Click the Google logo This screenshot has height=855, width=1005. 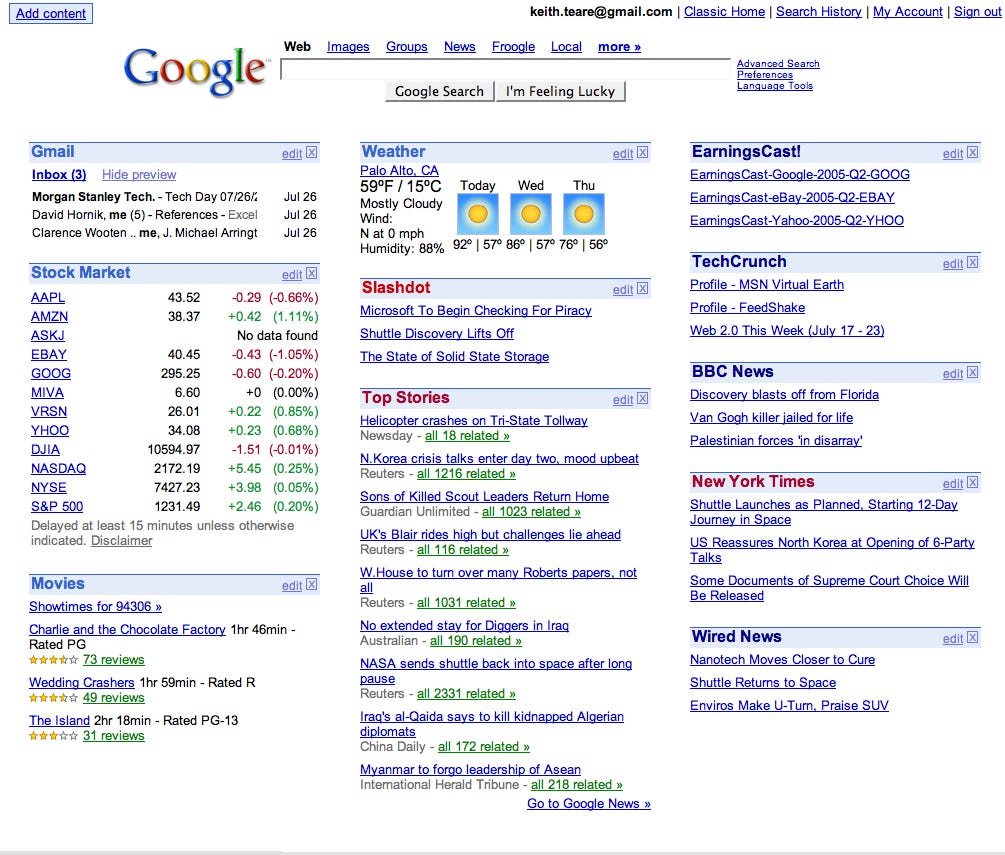tap(195, 71)
